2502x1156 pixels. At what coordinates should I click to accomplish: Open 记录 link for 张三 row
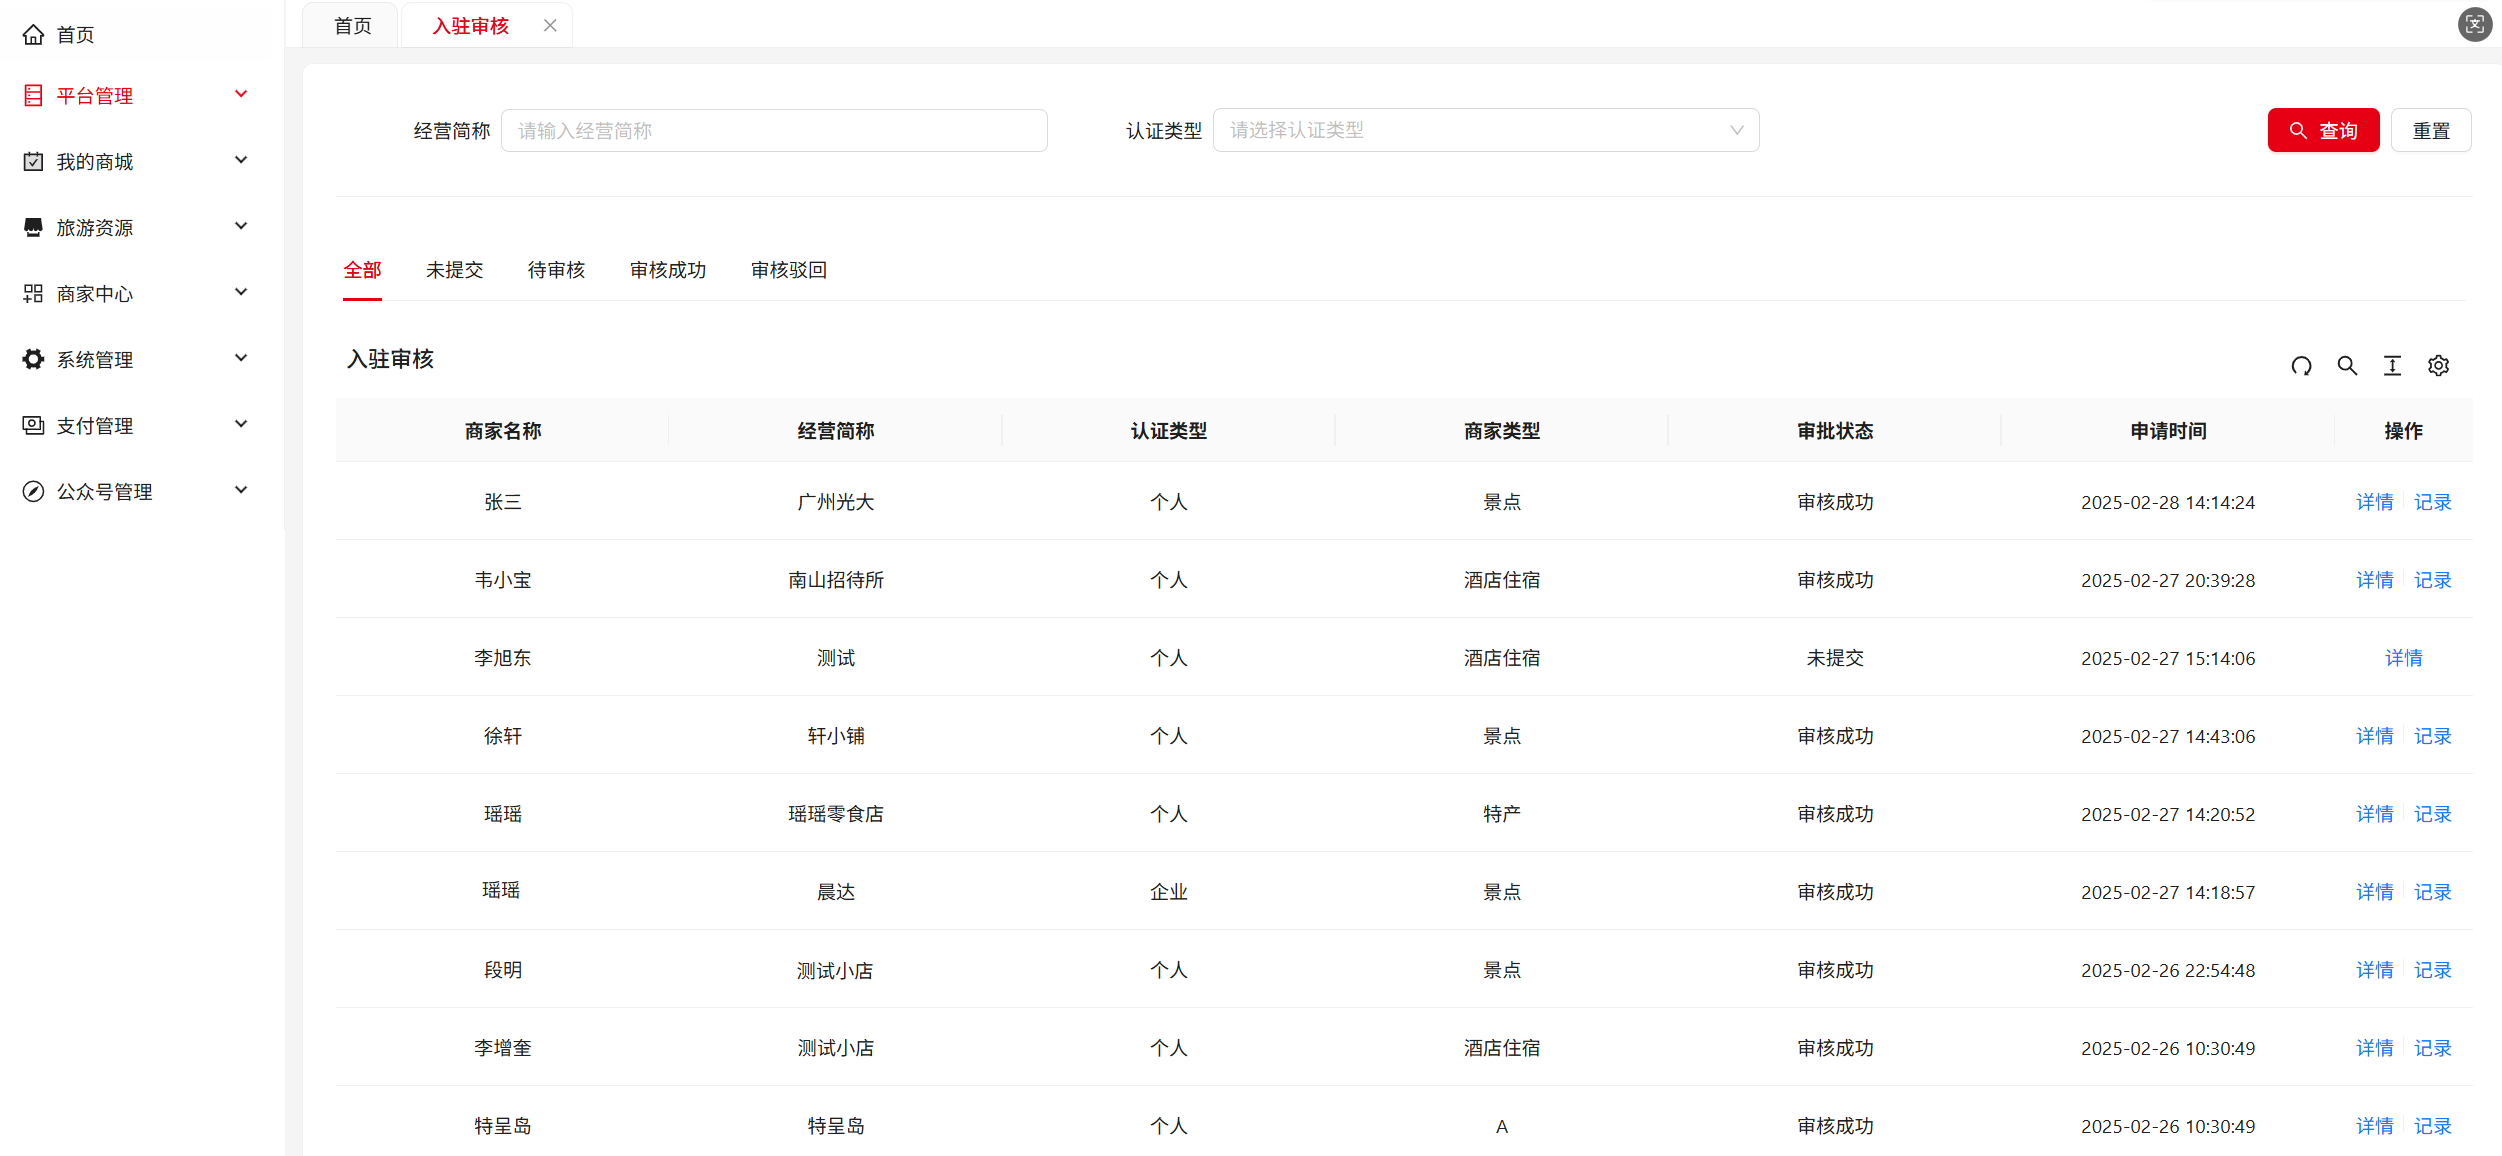point(2432,502)
